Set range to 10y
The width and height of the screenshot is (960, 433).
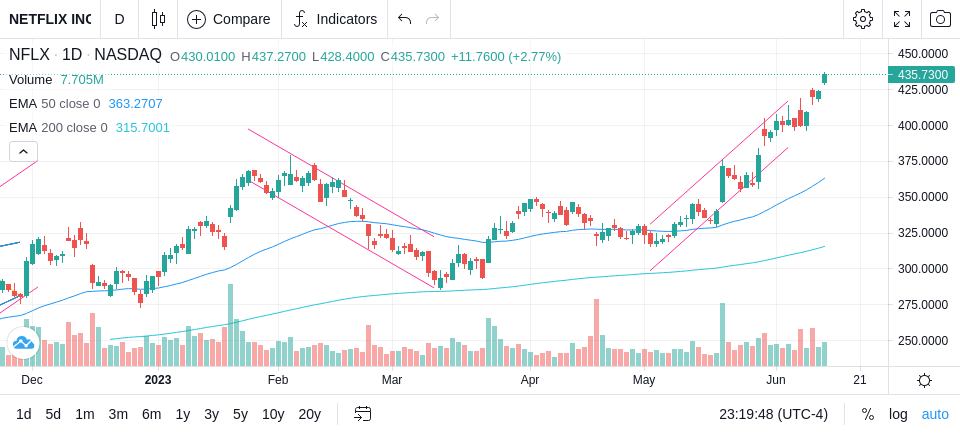point(272,414)
